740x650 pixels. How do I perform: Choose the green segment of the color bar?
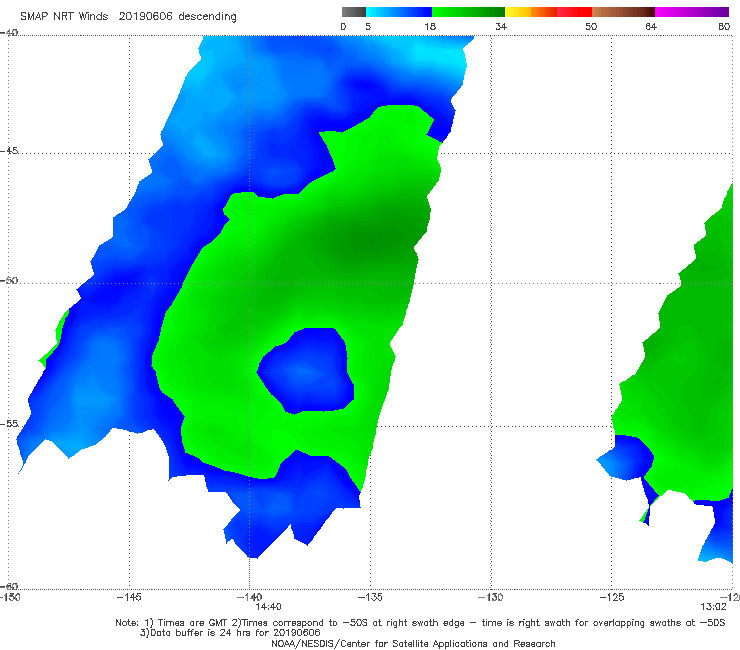click(468, 12)
